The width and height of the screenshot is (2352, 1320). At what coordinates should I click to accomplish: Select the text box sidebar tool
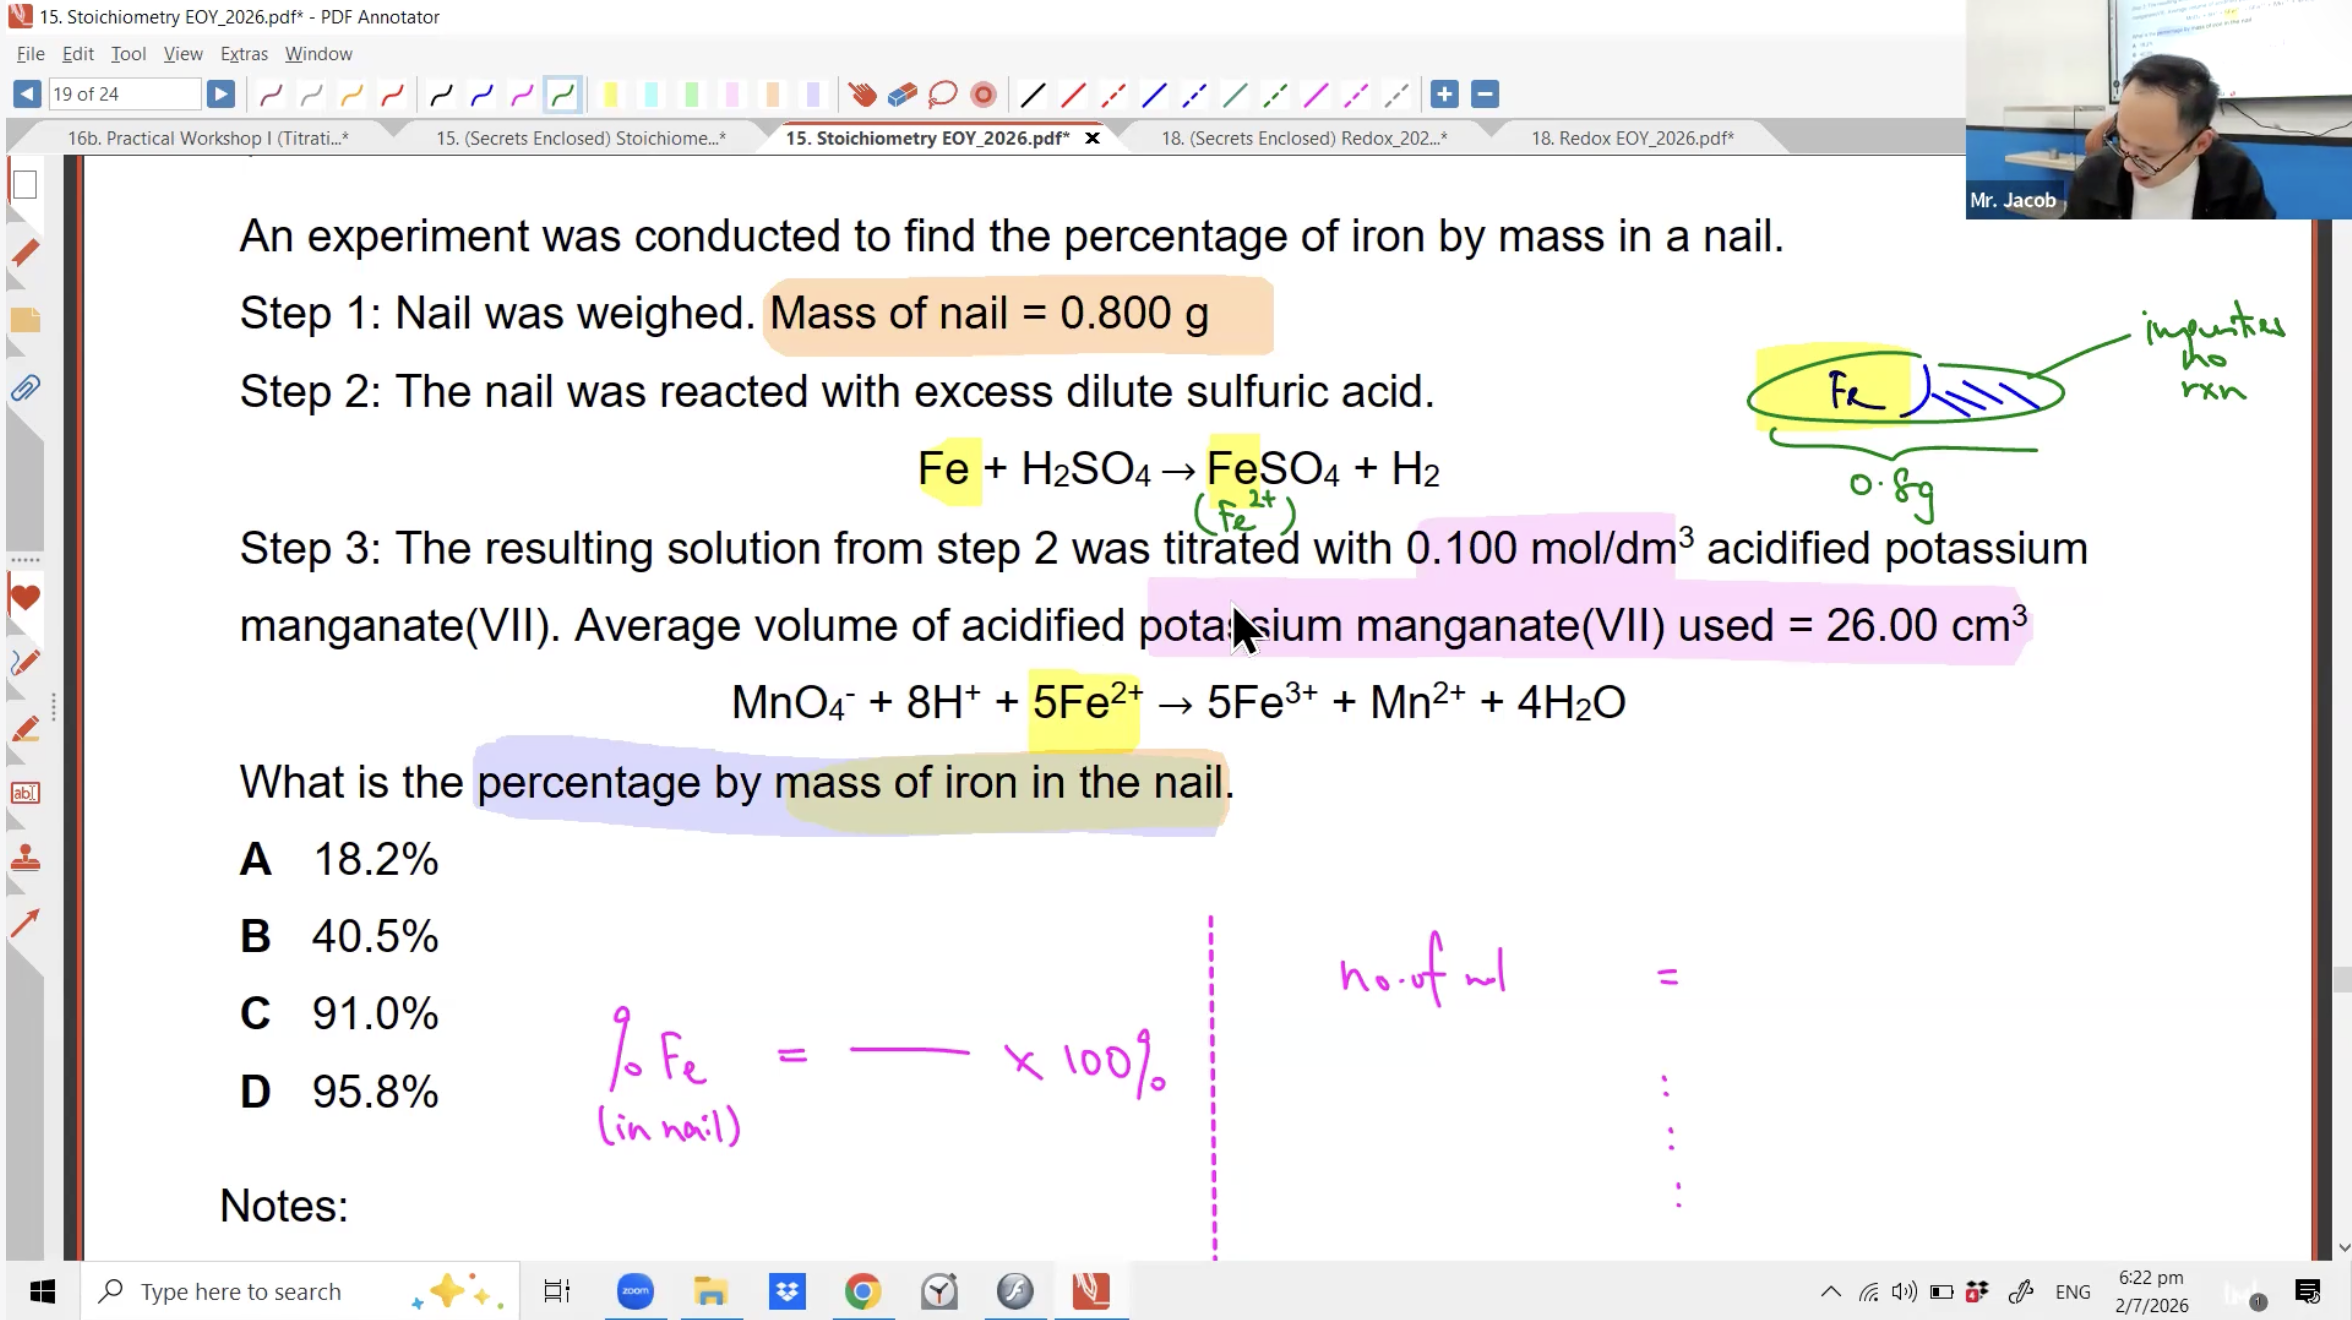[25, 793]
